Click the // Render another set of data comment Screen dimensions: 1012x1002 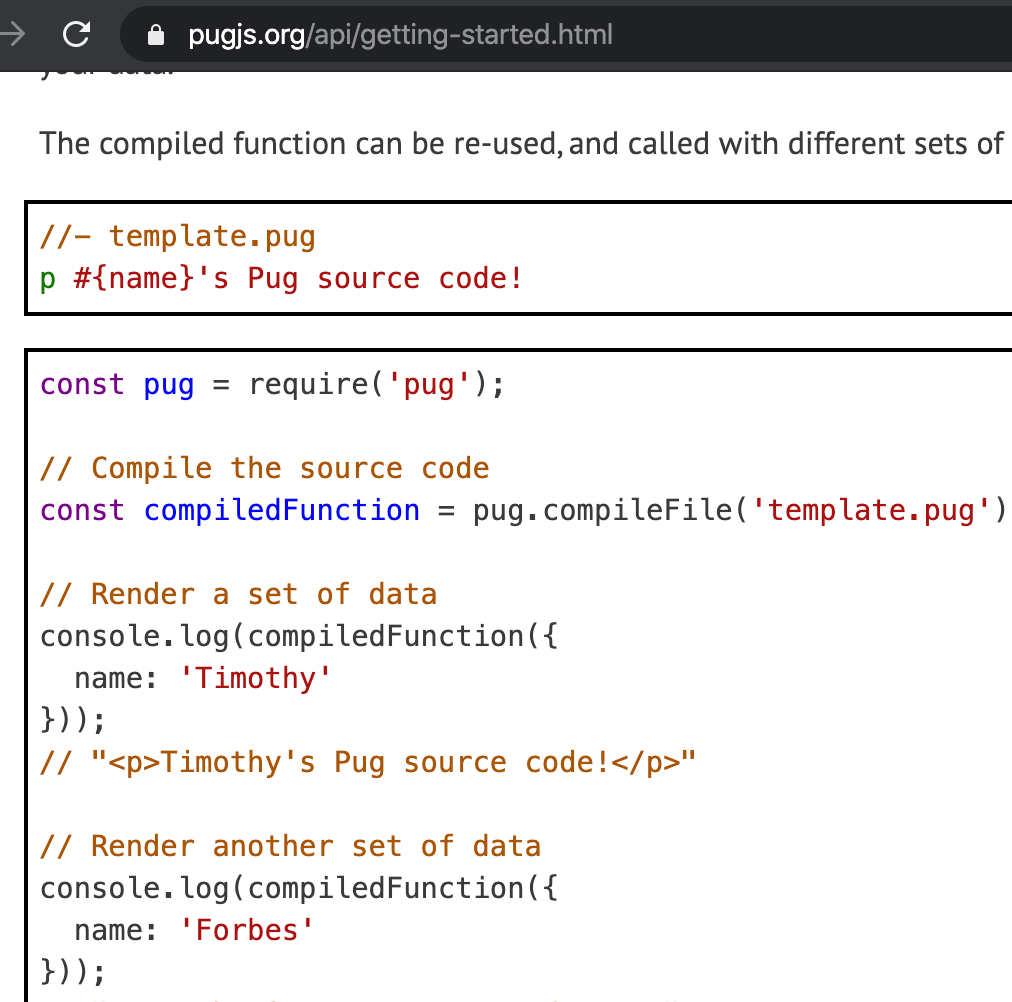click(290, 846)
